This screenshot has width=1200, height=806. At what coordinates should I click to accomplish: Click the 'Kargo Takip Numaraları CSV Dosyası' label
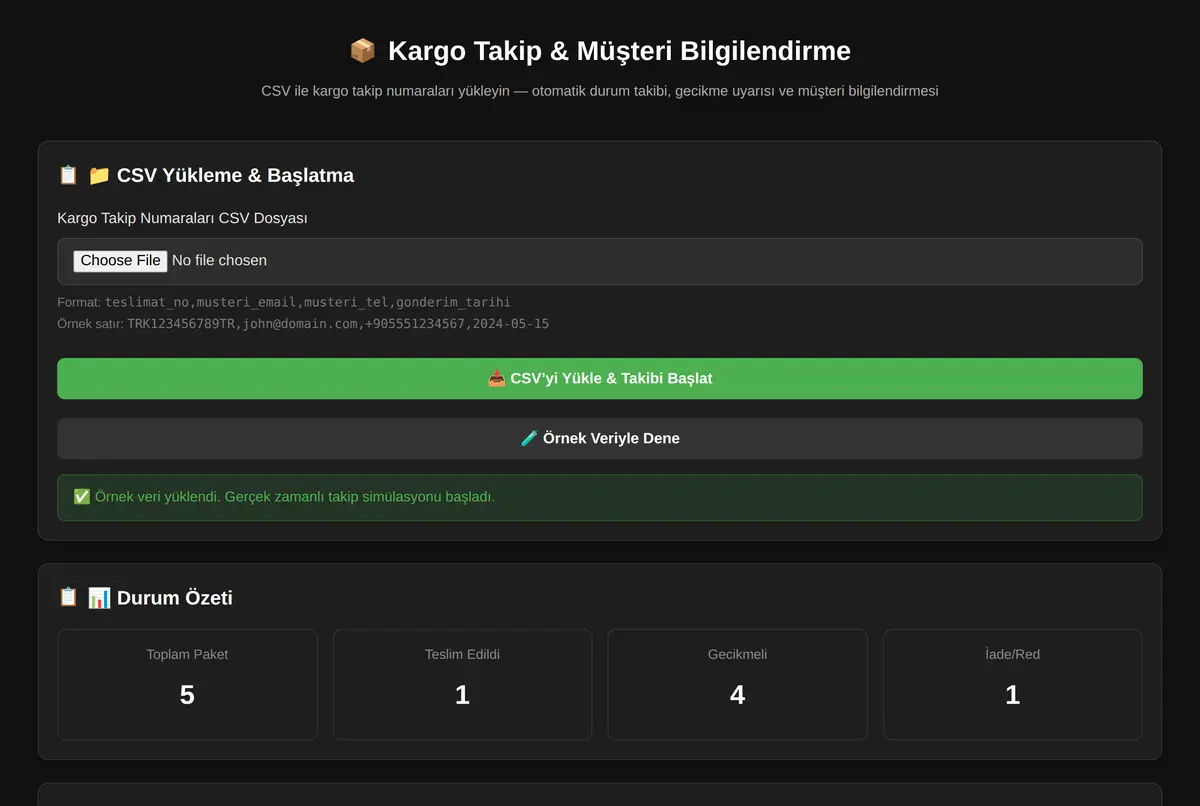tap(182, 218)
